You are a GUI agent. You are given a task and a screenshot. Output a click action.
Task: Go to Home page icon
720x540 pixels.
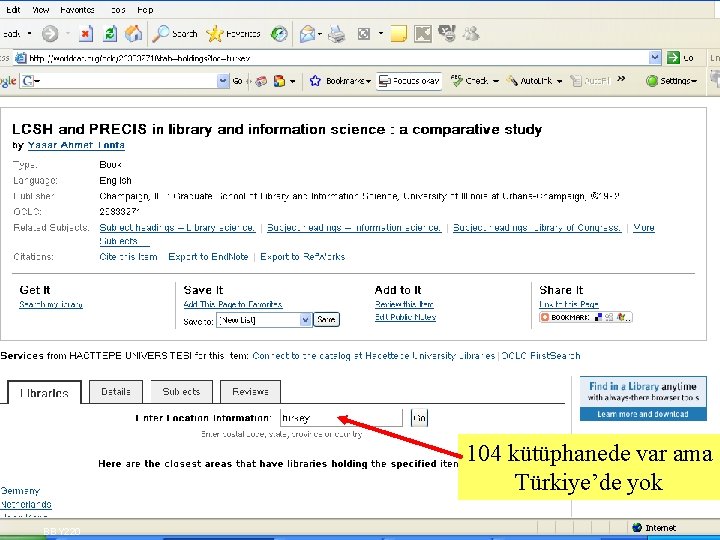(x=133, y=34)
